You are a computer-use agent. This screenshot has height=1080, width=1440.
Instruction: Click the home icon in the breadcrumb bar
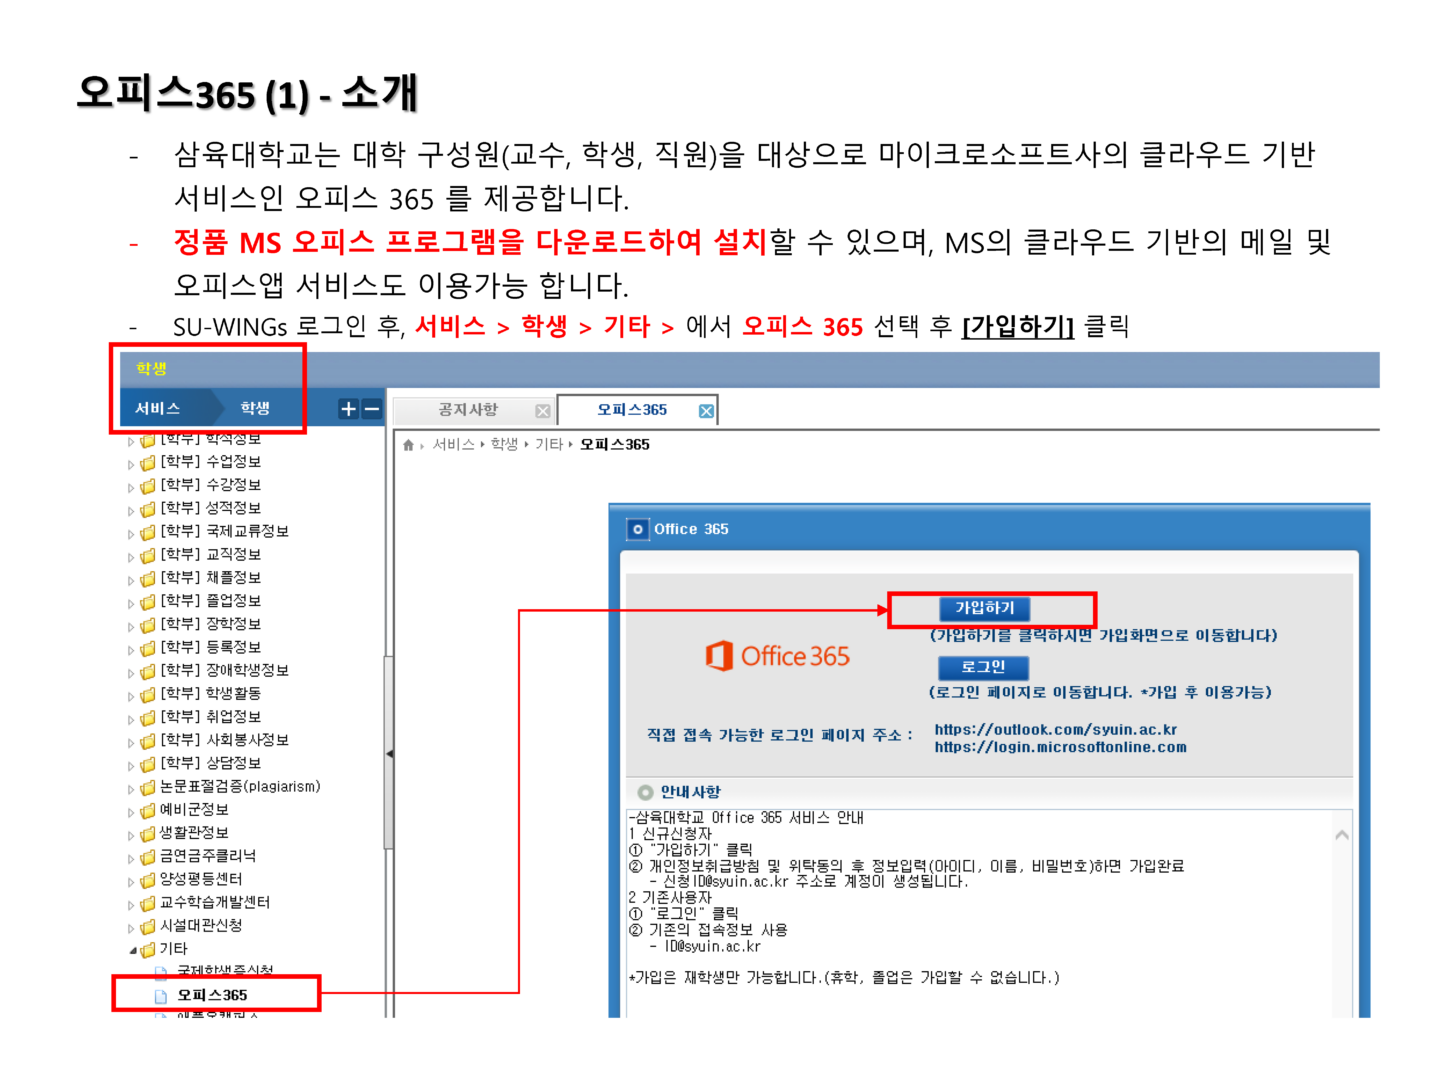pos(408,444)
